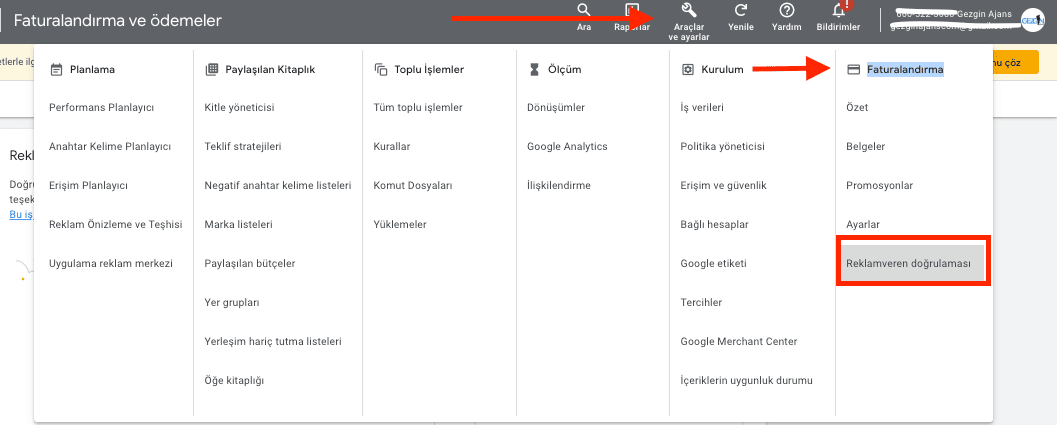The width and height of the screenshot is (1057, 425).
Task: Open the Yardım help icon
Action: (786, 10)
